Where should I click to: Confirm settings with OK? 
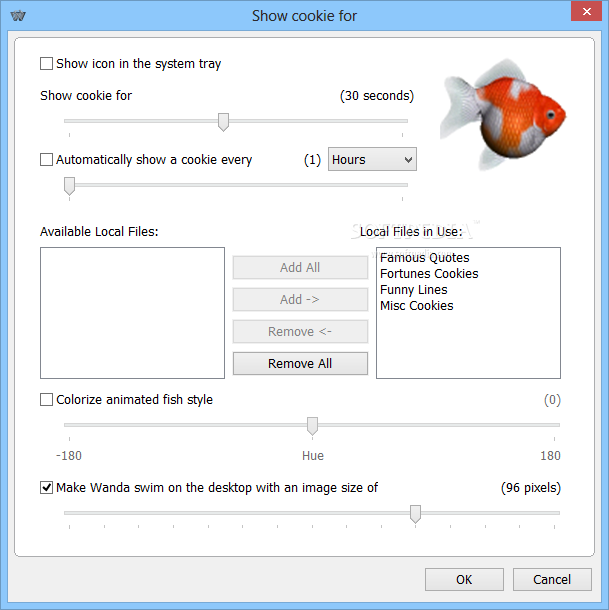click(x=464, y=580)
